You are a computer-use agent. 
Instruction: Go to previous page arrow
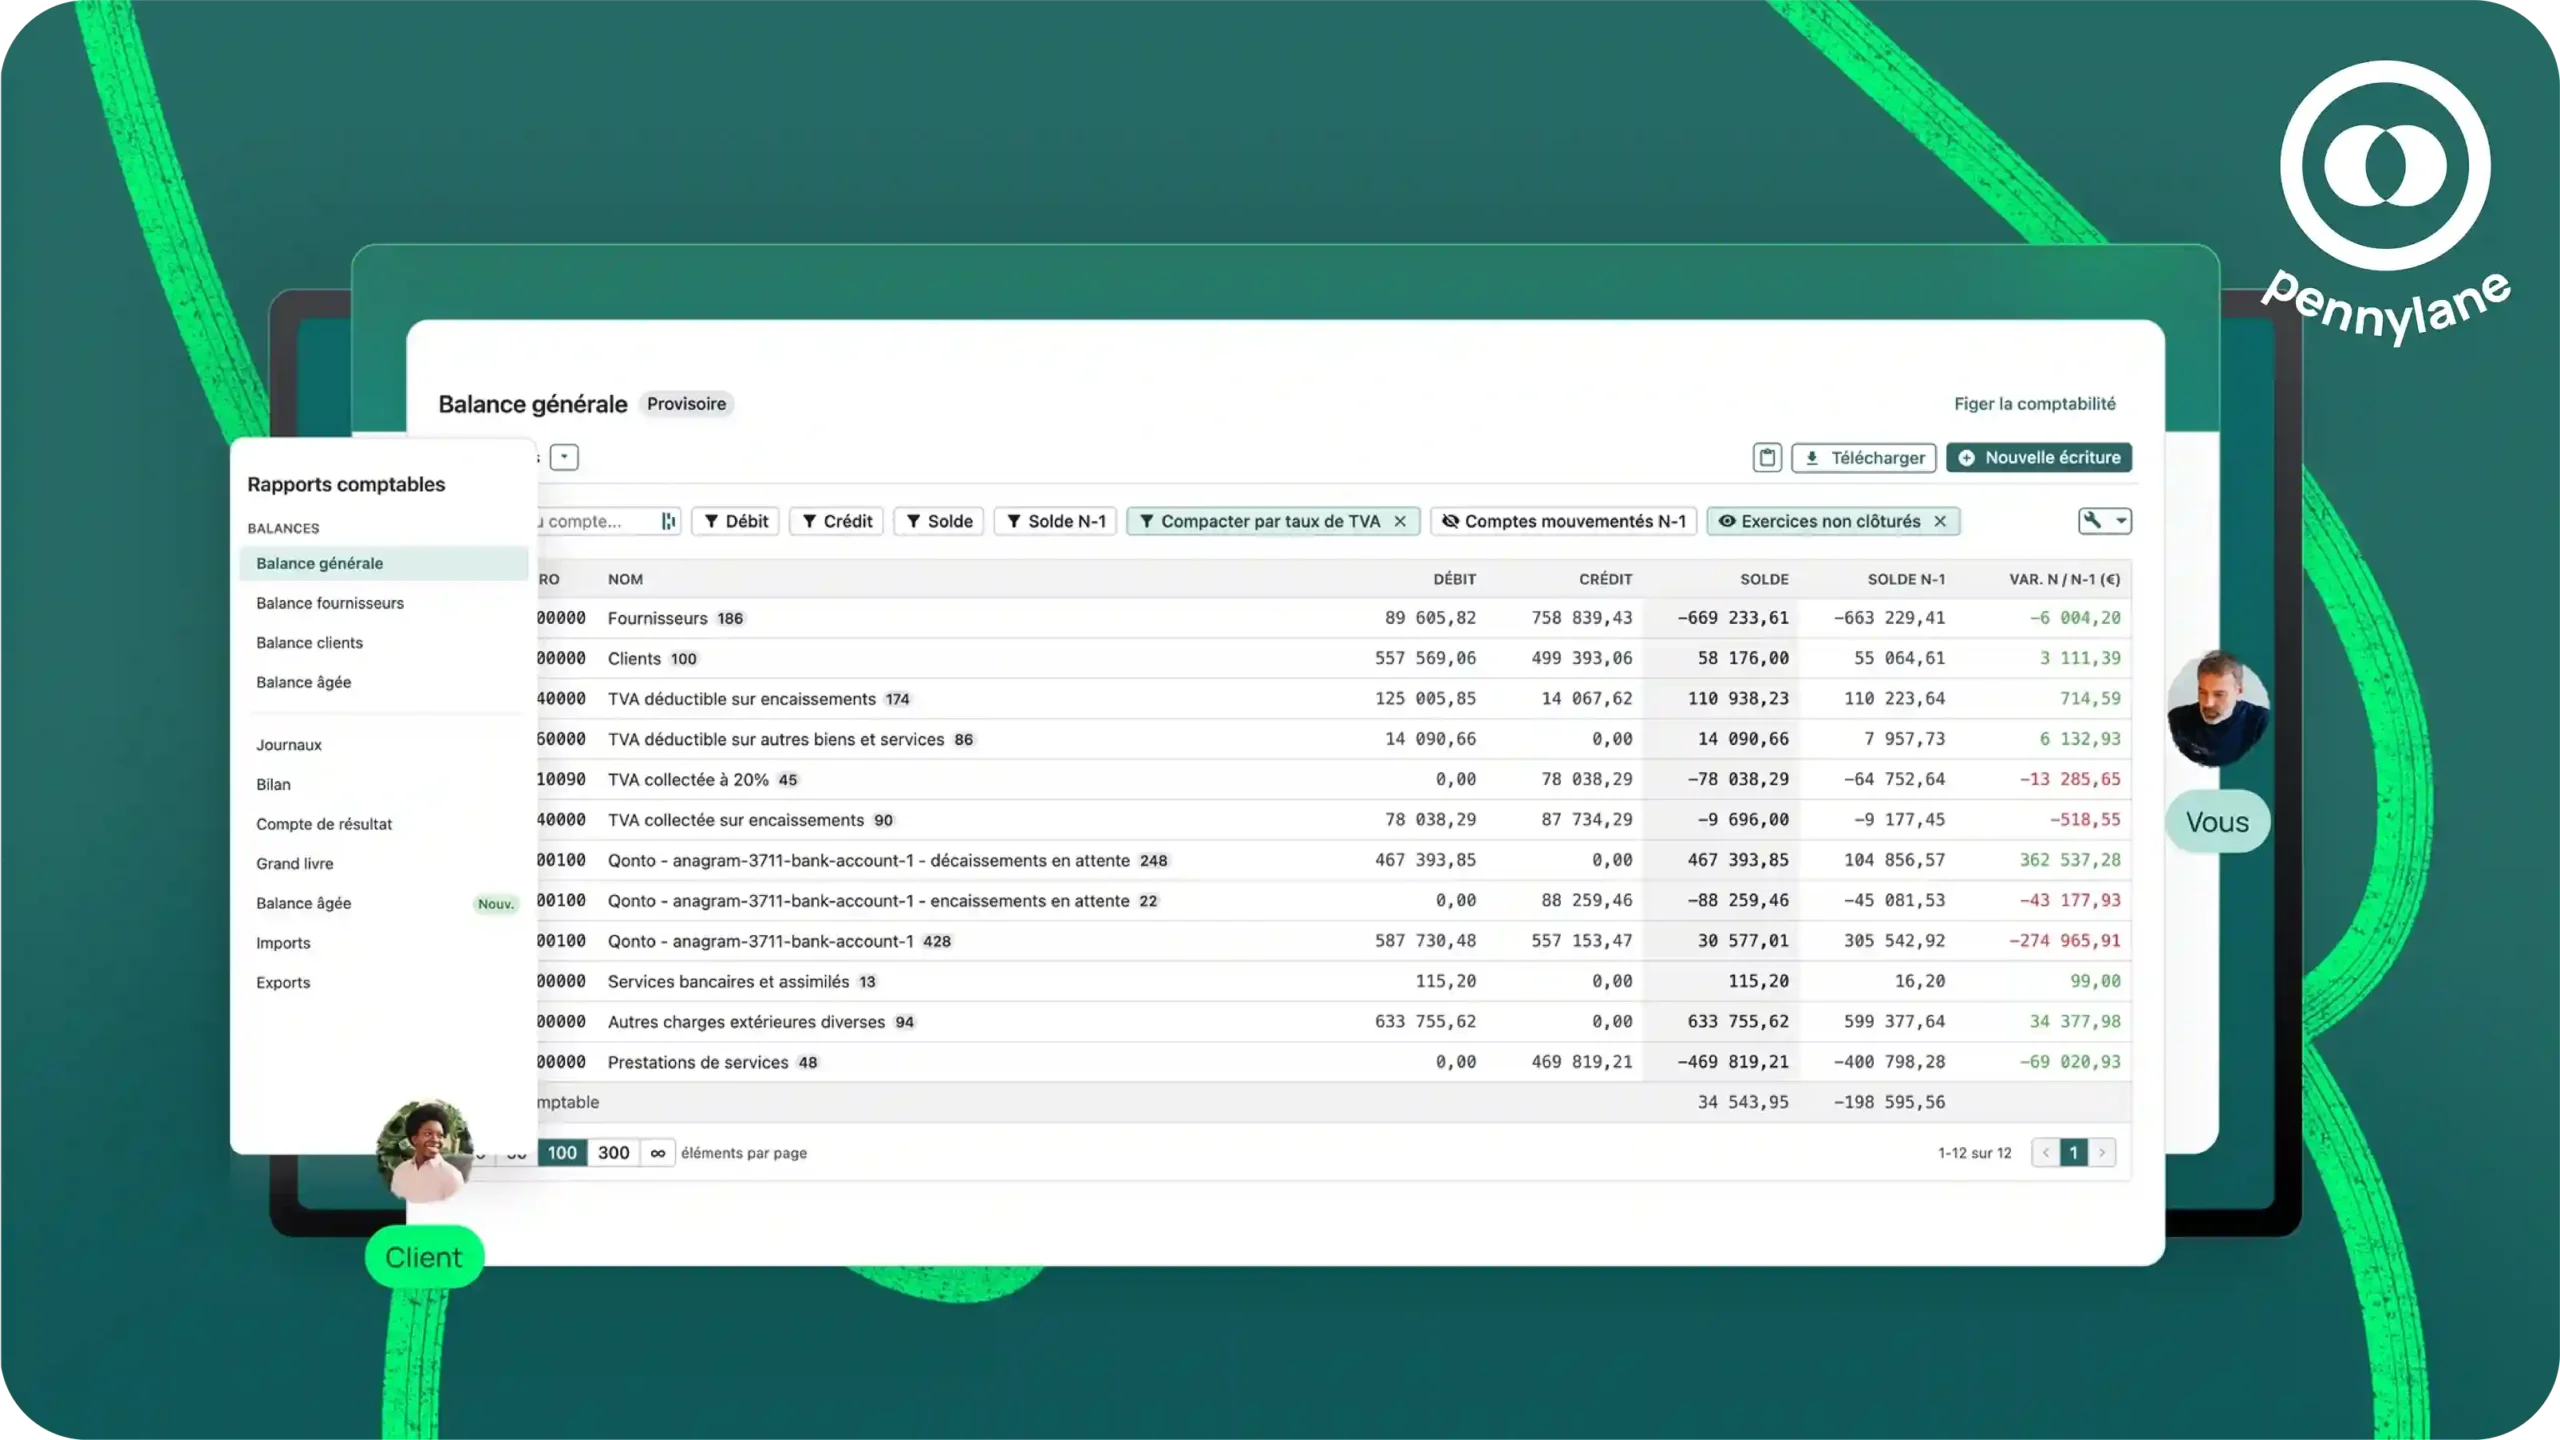coord(2046,1153)
